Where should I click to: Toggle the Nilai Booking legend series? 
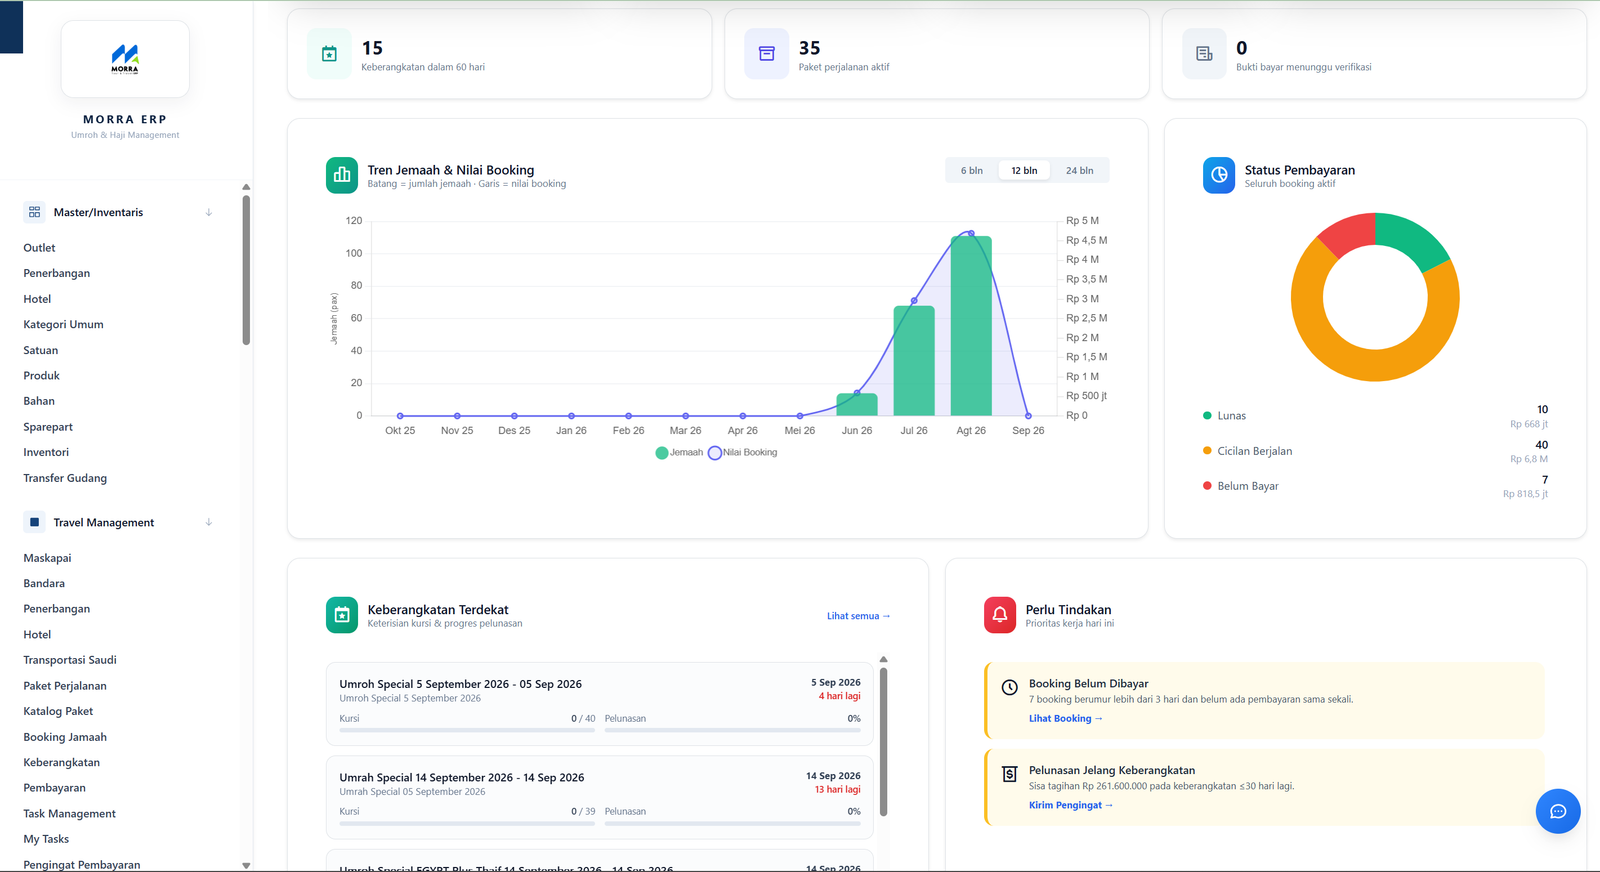coord(742,453)
